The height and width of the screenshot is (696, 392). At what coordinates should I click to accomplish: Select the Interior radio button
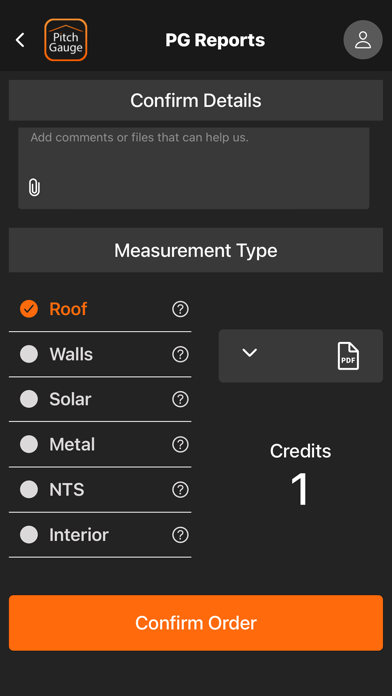[x=29, y=535]
